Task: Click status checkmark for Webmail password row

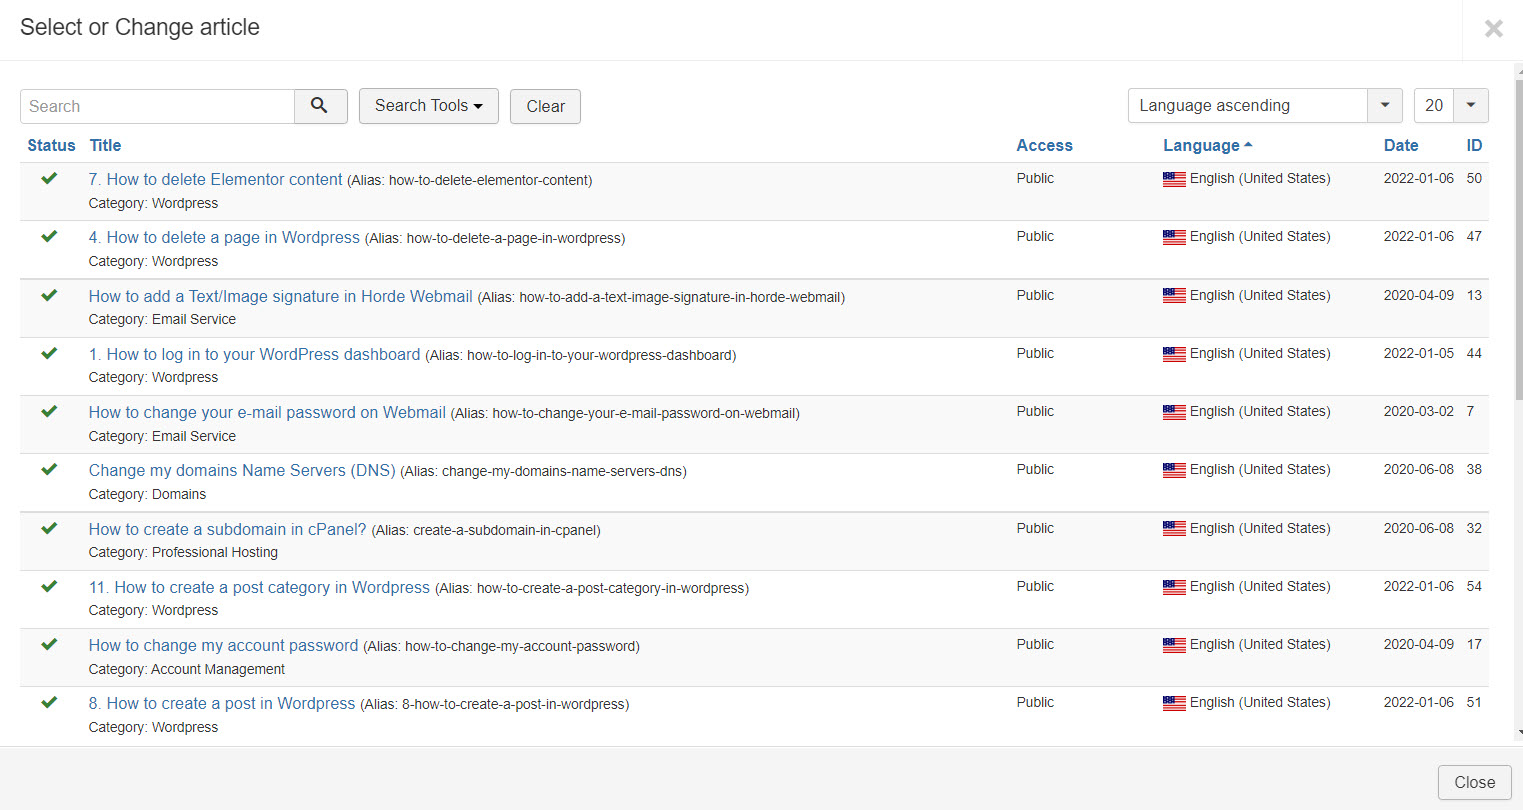Action: (x=49, y=411)
